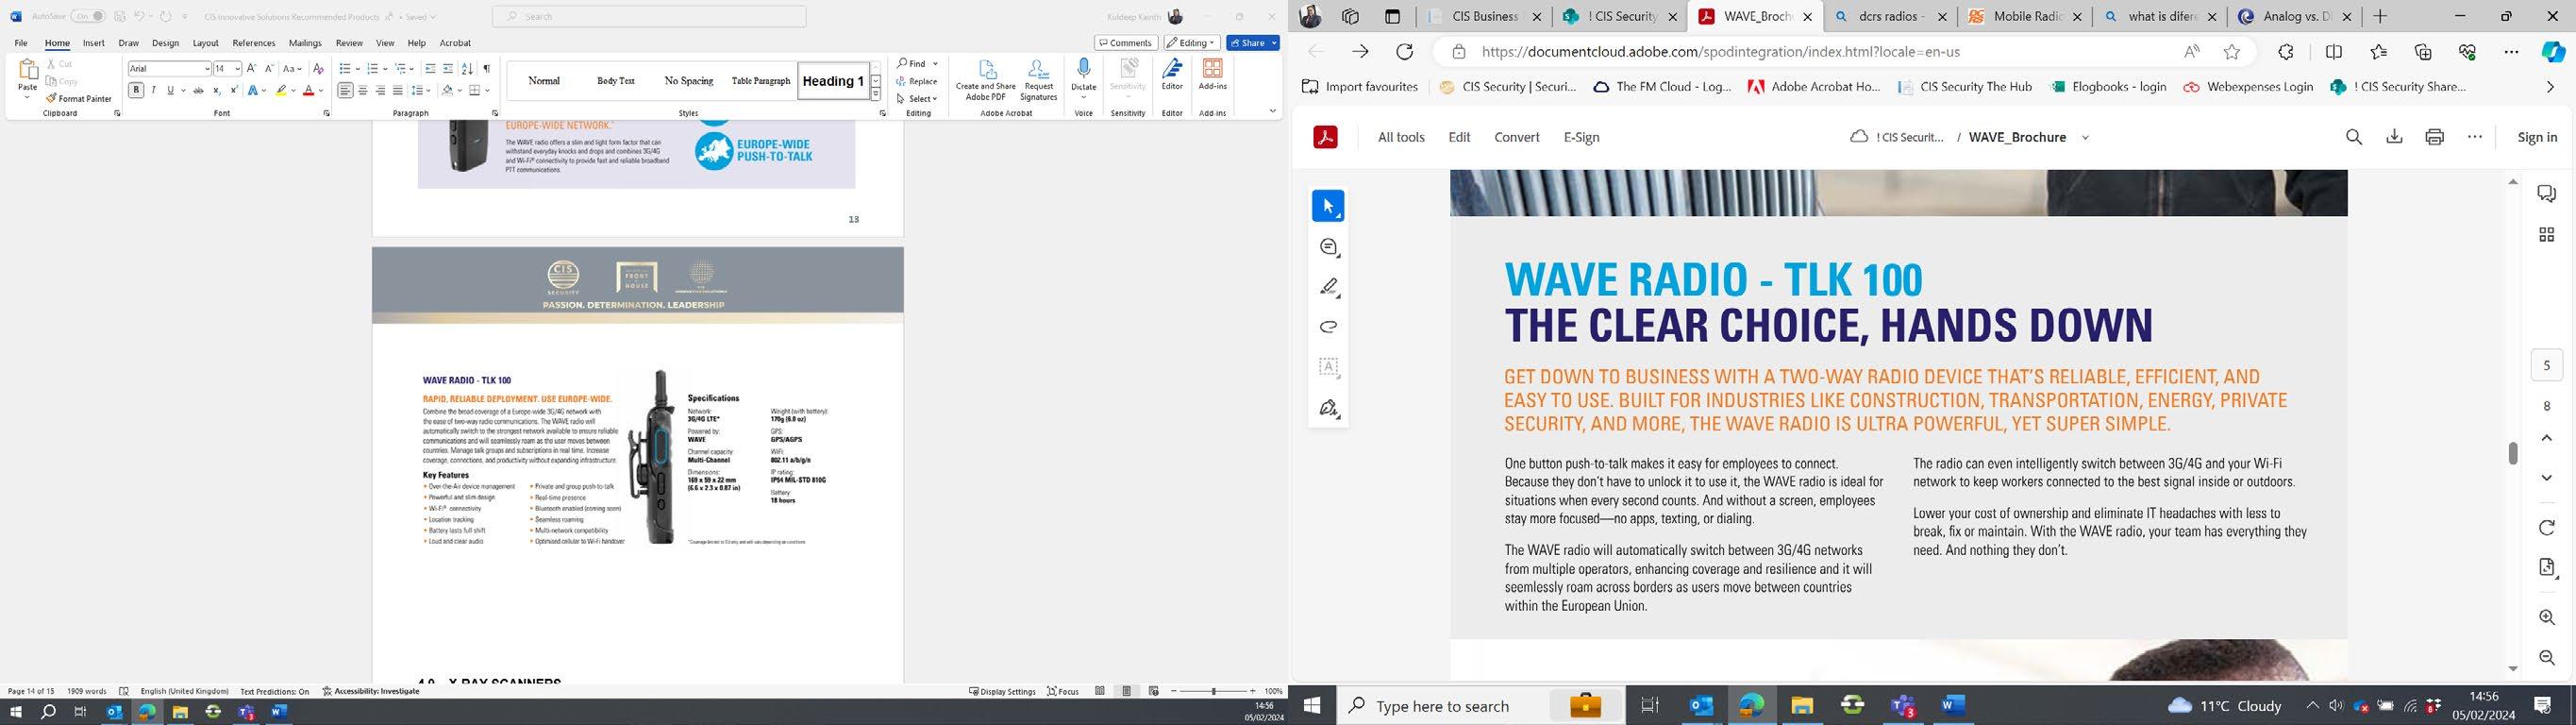Toggle Strikethrough formatting in Word

click(198, 90)
